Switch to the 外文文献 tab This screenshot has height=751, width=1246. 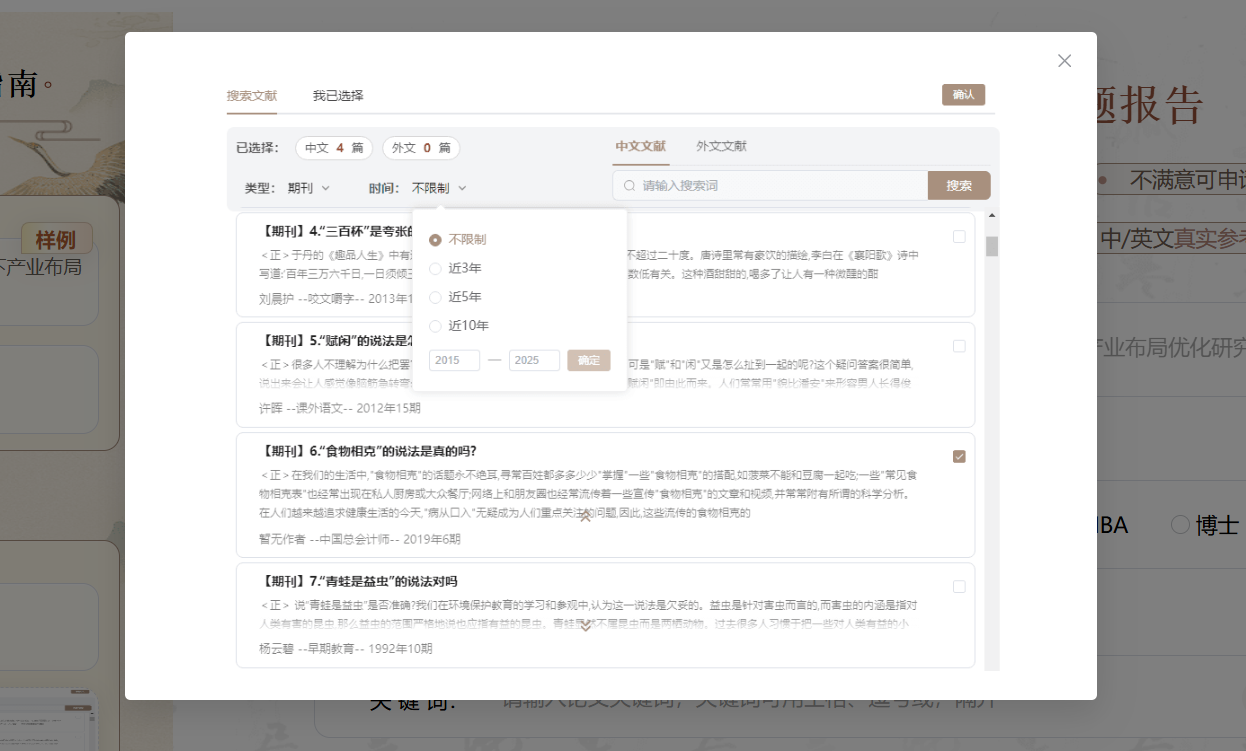pos(722,146)
